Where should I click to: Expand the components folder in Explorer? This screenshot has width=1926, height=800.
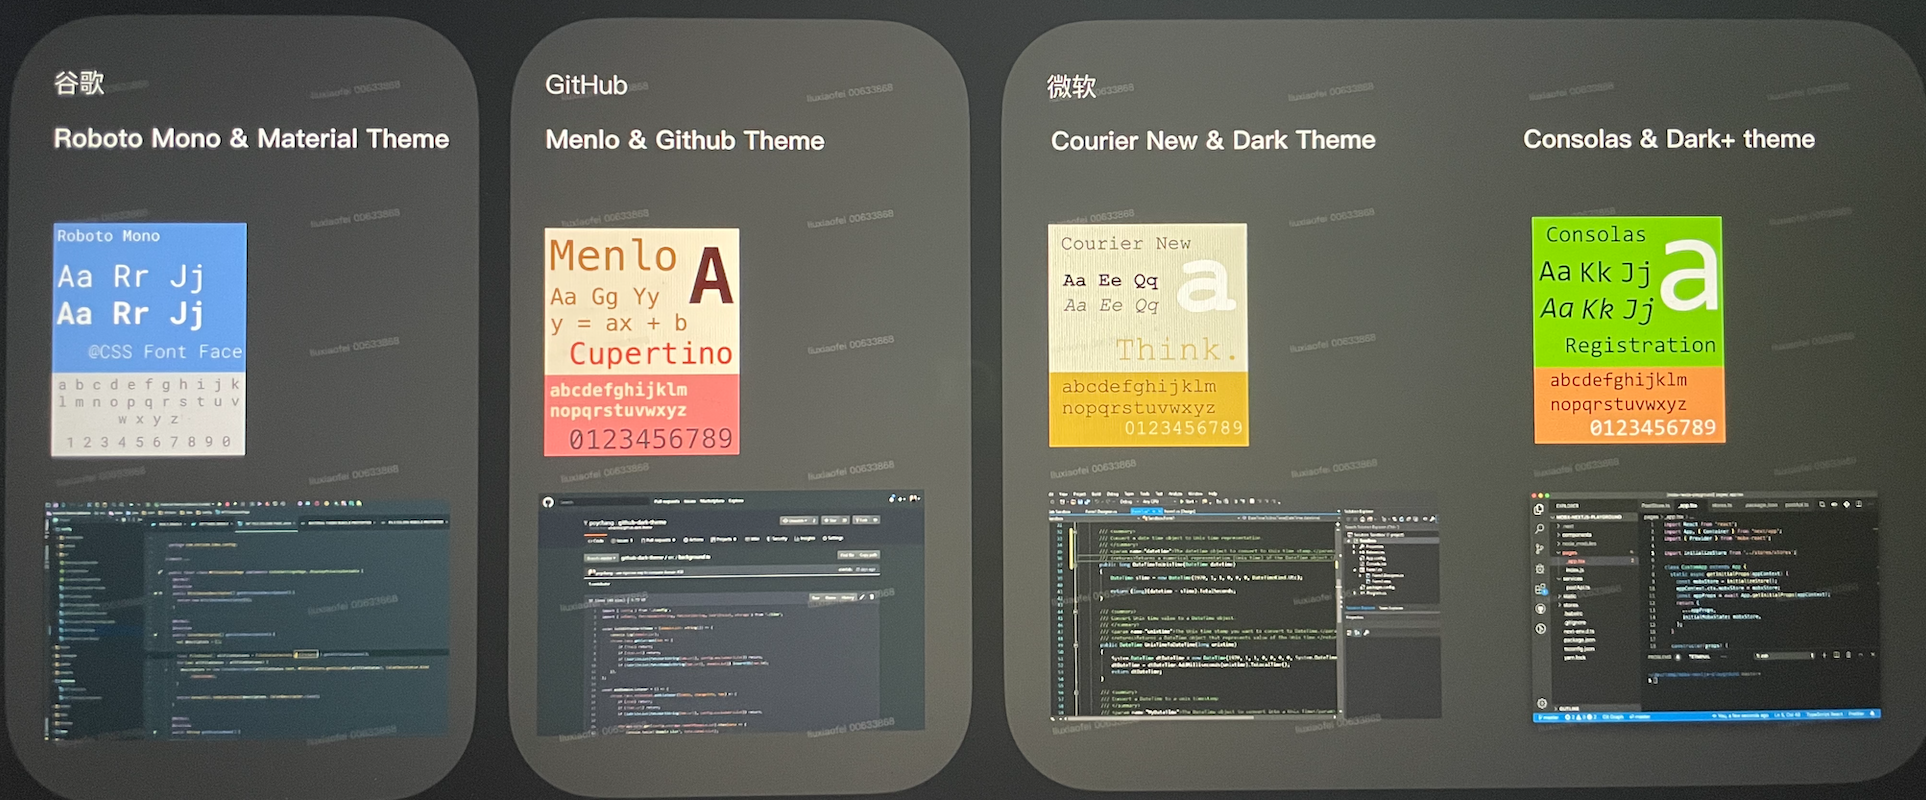click(x=1574, y=535)
